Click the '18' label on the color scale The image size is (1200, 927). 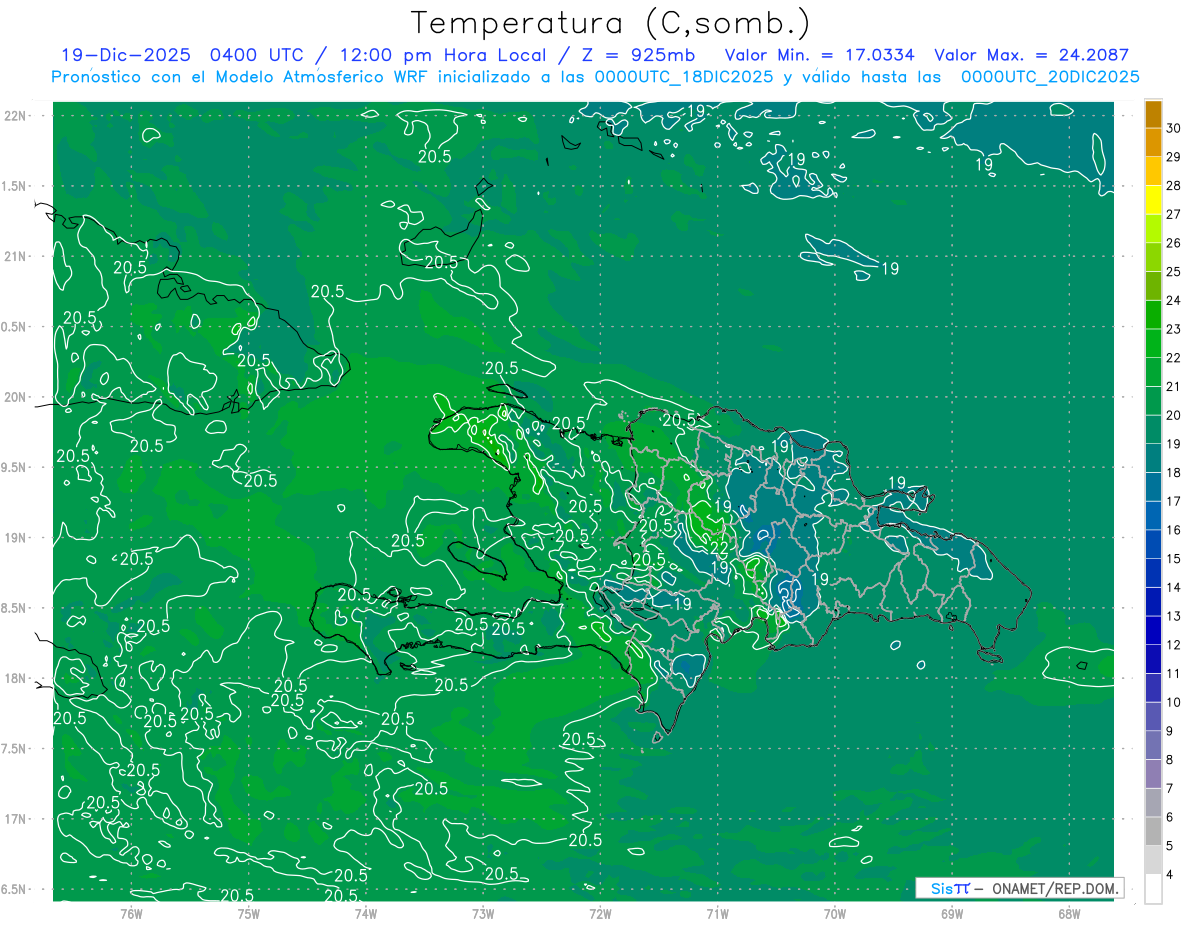coord(1174,473)
